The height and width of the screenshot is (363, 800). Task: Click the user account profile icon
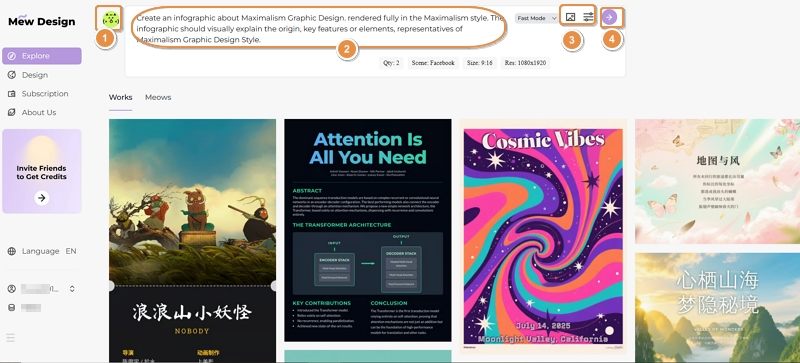[12, 288]
